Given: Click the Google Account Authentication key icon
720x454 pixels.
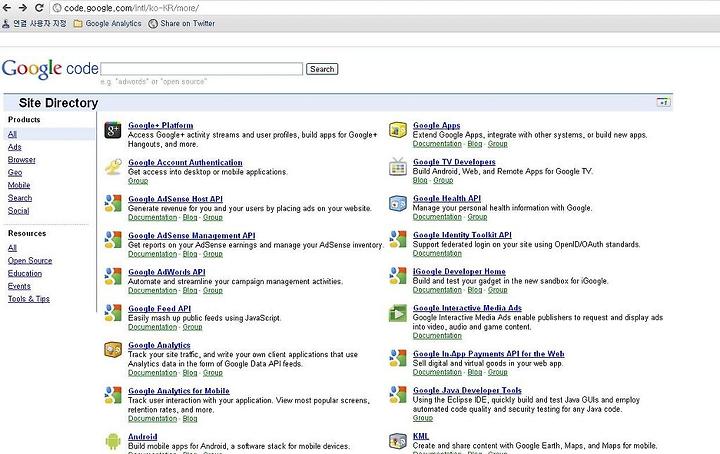Looking at the screenshot, I should point(113,167).
